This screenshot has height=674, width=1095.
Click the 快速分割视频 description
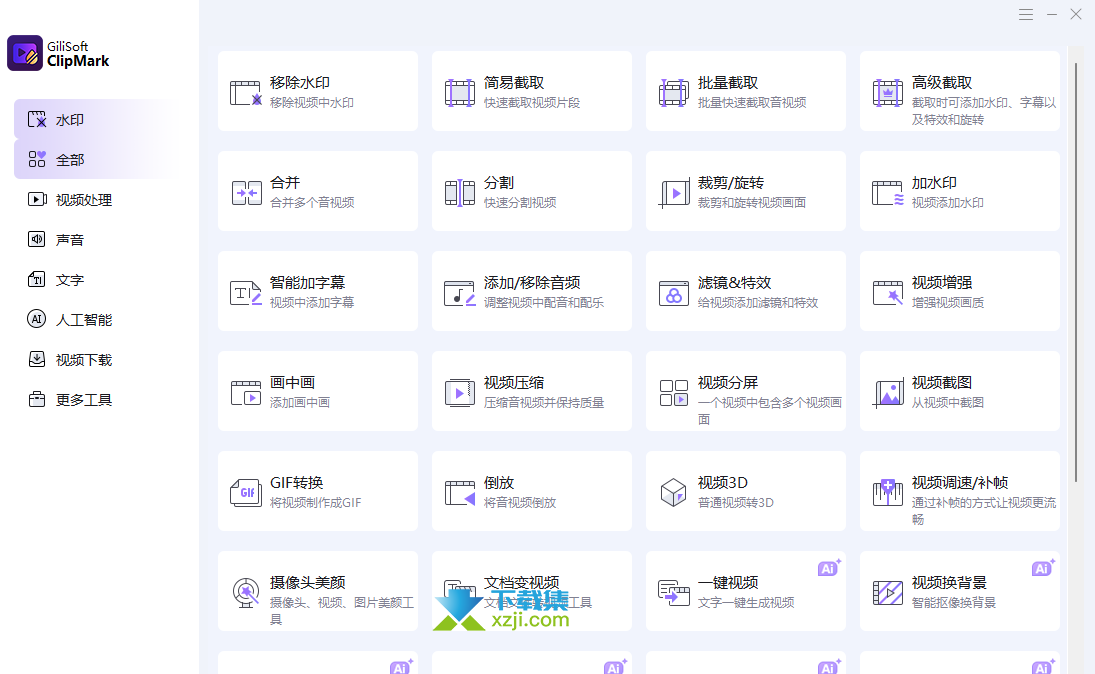point(520,203)
